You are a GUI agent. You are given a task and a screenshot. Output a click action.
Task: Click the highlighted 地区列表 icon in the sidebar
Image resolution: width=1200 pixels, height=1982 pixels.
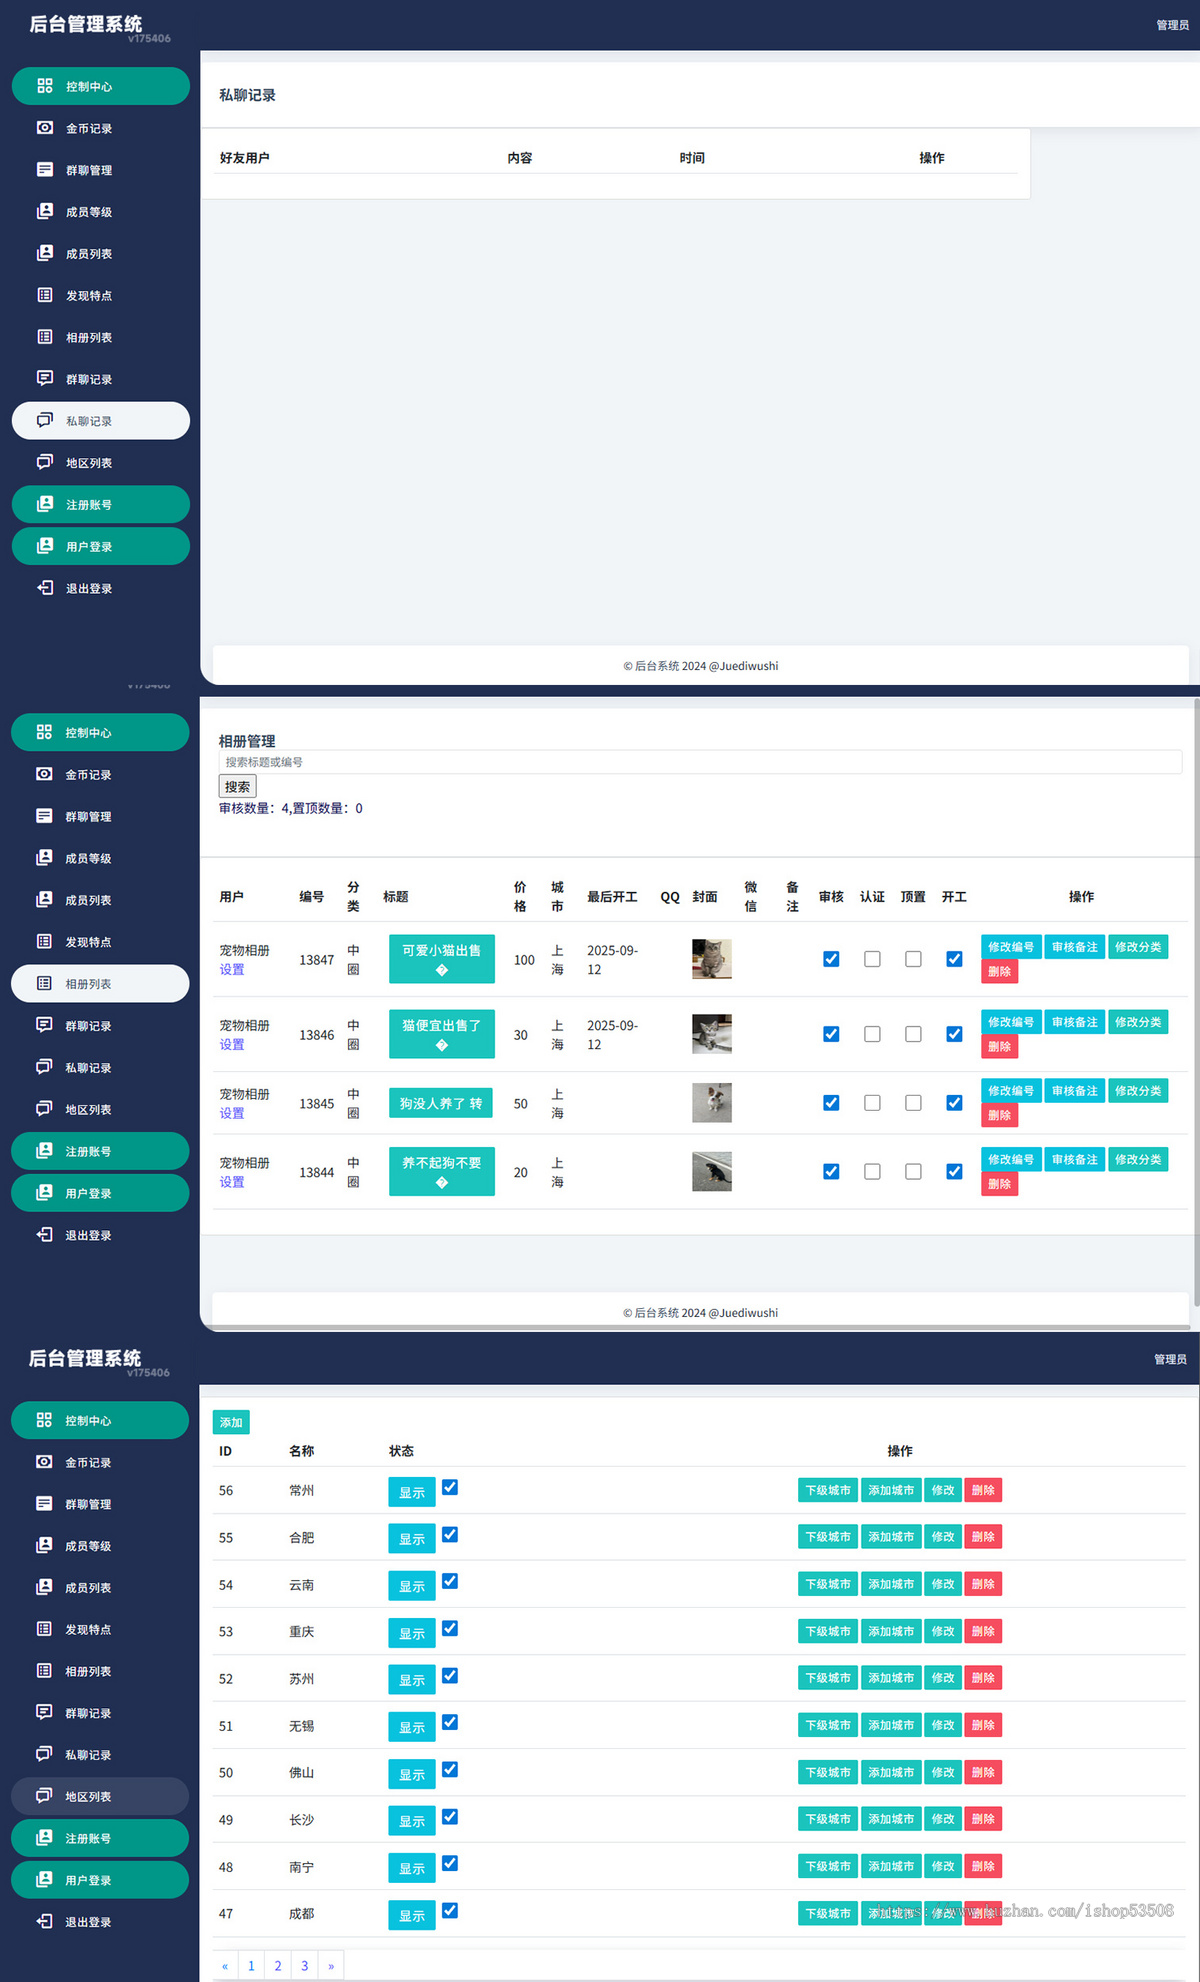click(x=44, y=1795)
